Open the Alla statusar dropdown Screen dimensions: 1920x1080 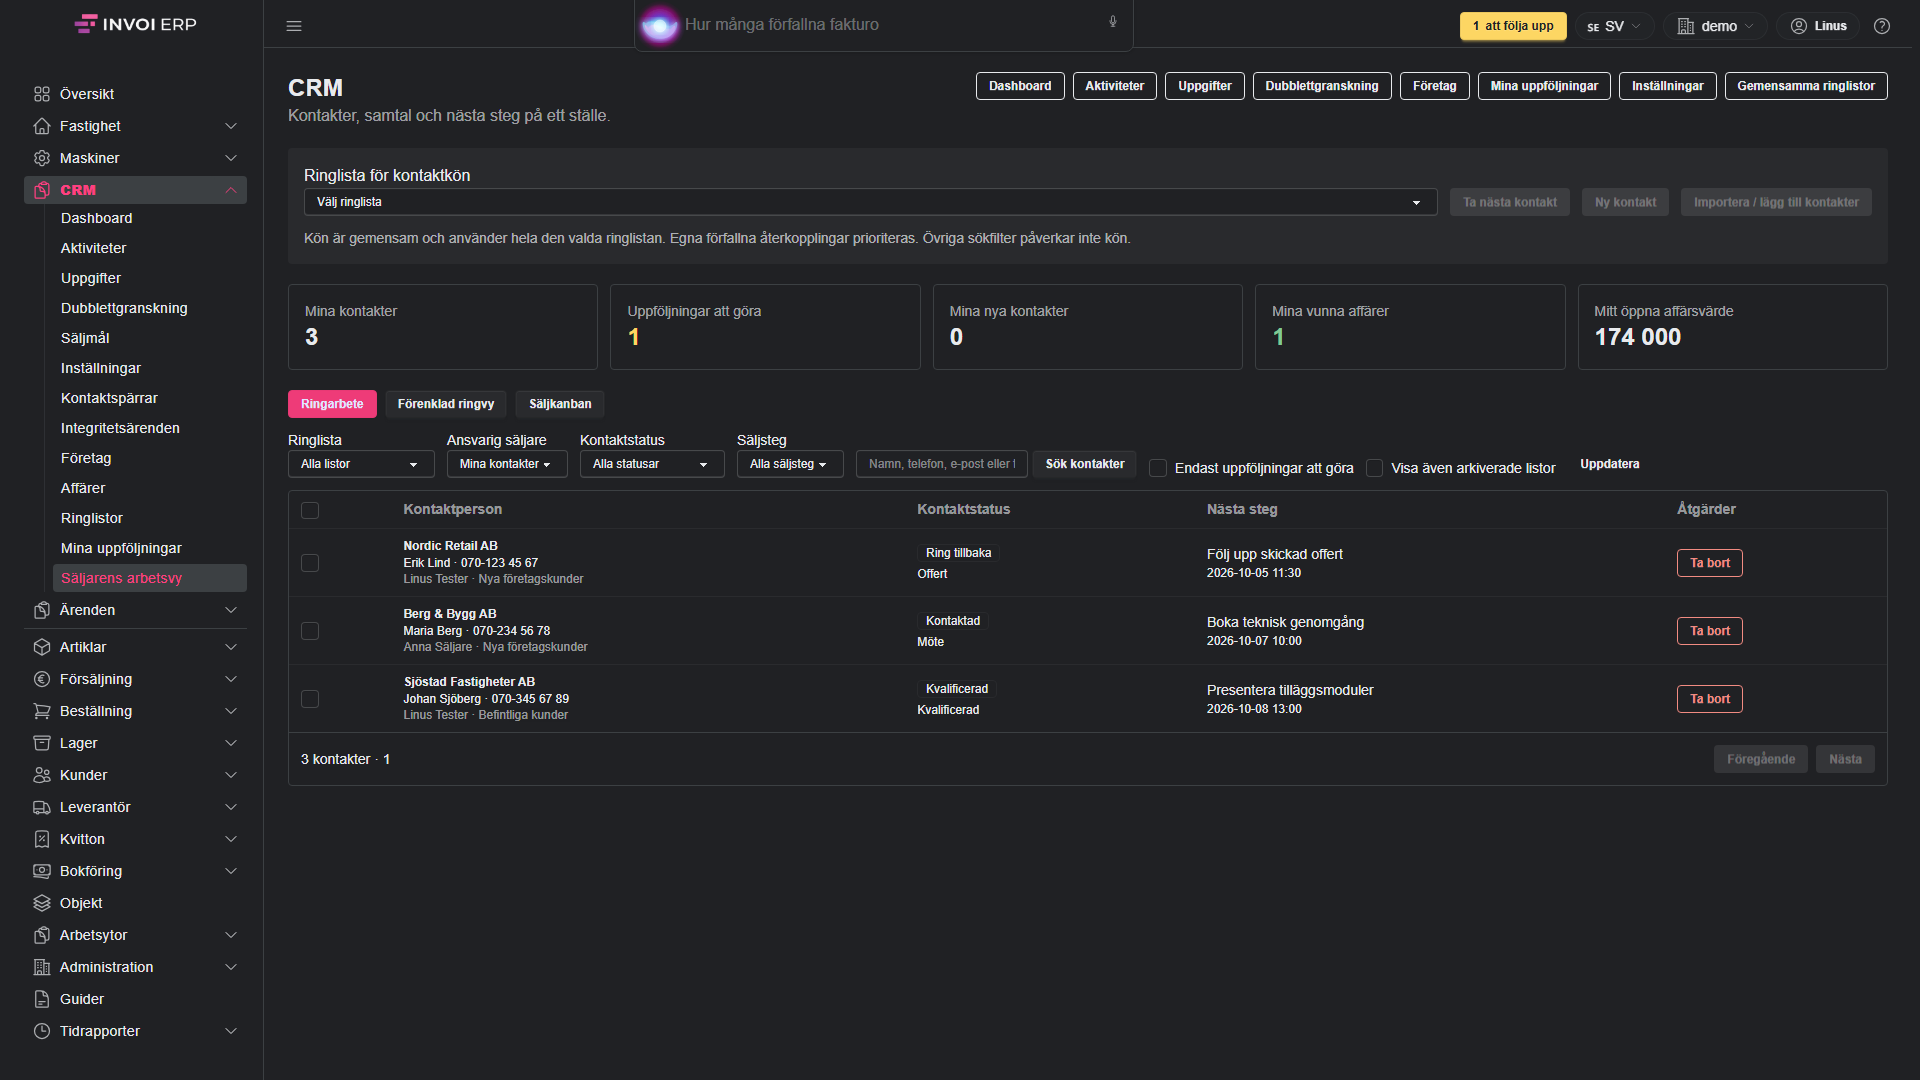(652, 464)
